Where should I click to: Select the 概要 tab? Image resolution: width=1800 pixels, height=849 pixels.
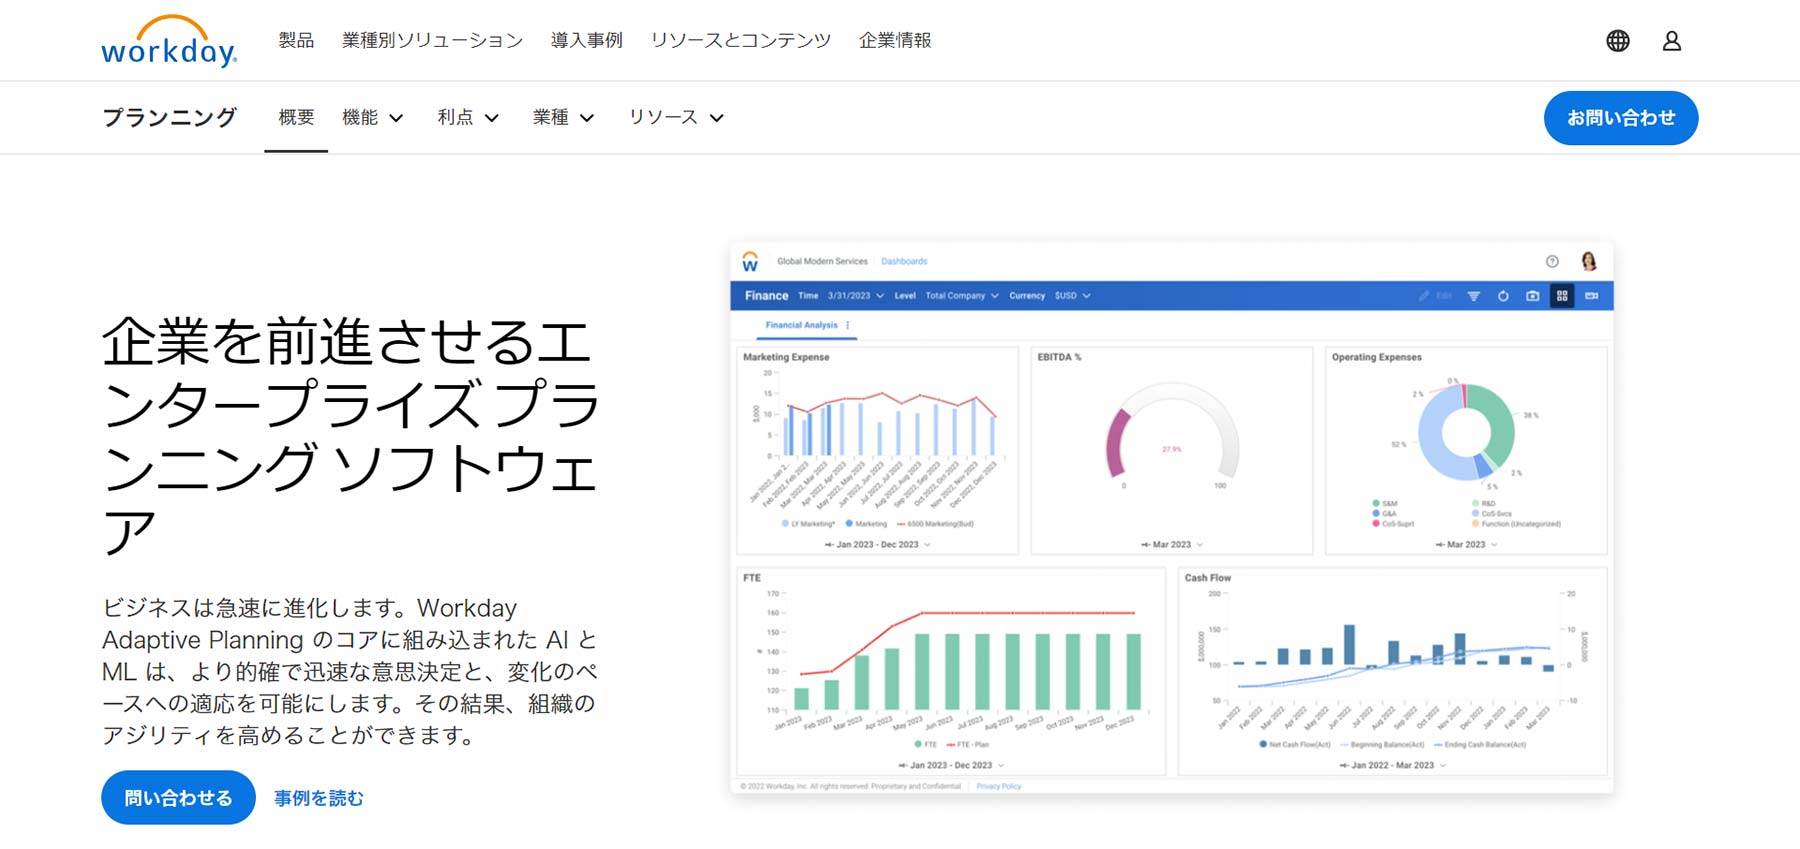coord(296,118)
